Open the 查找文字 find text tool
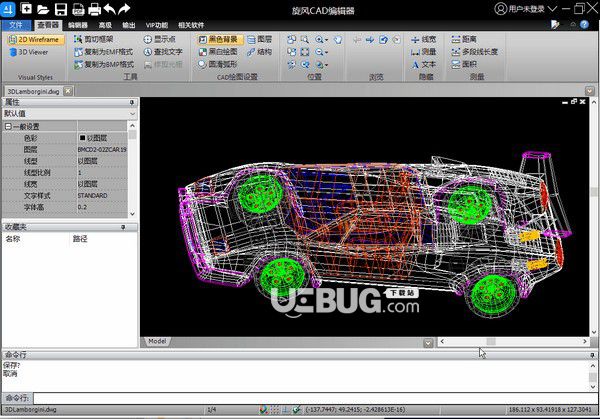 pos(163,52)
